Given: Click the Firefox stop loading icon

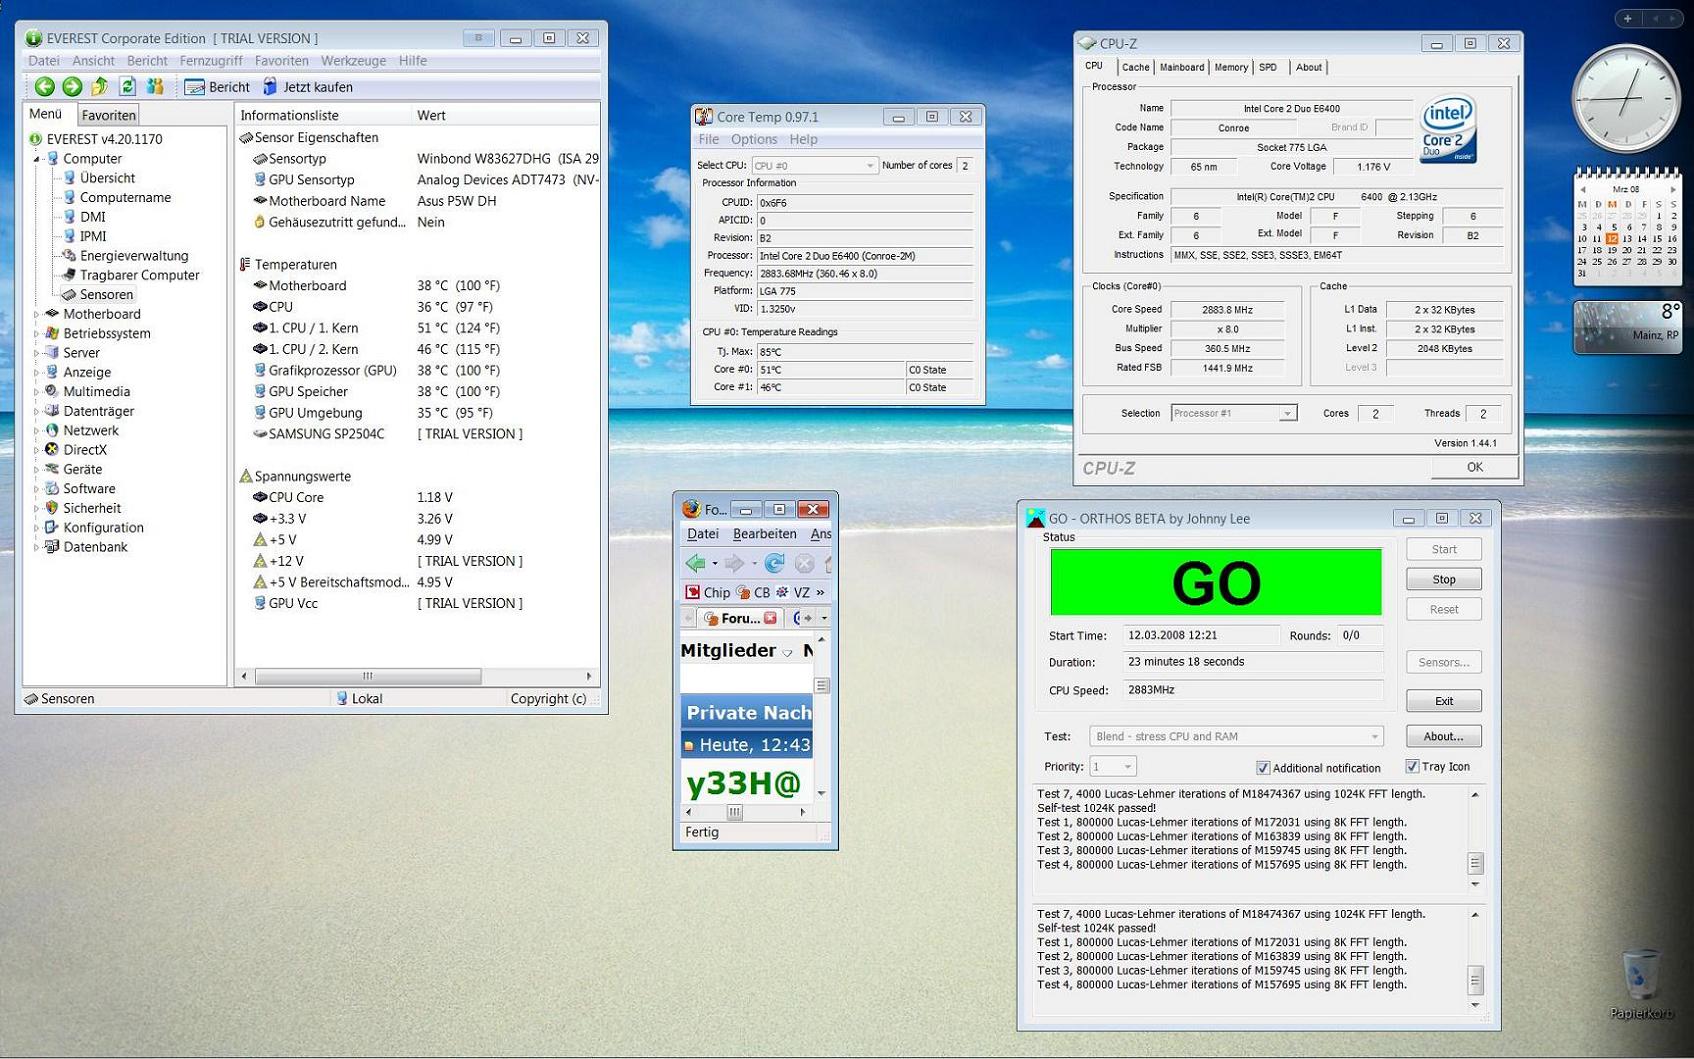Looking at the screenshot, I should coord(804,564).
